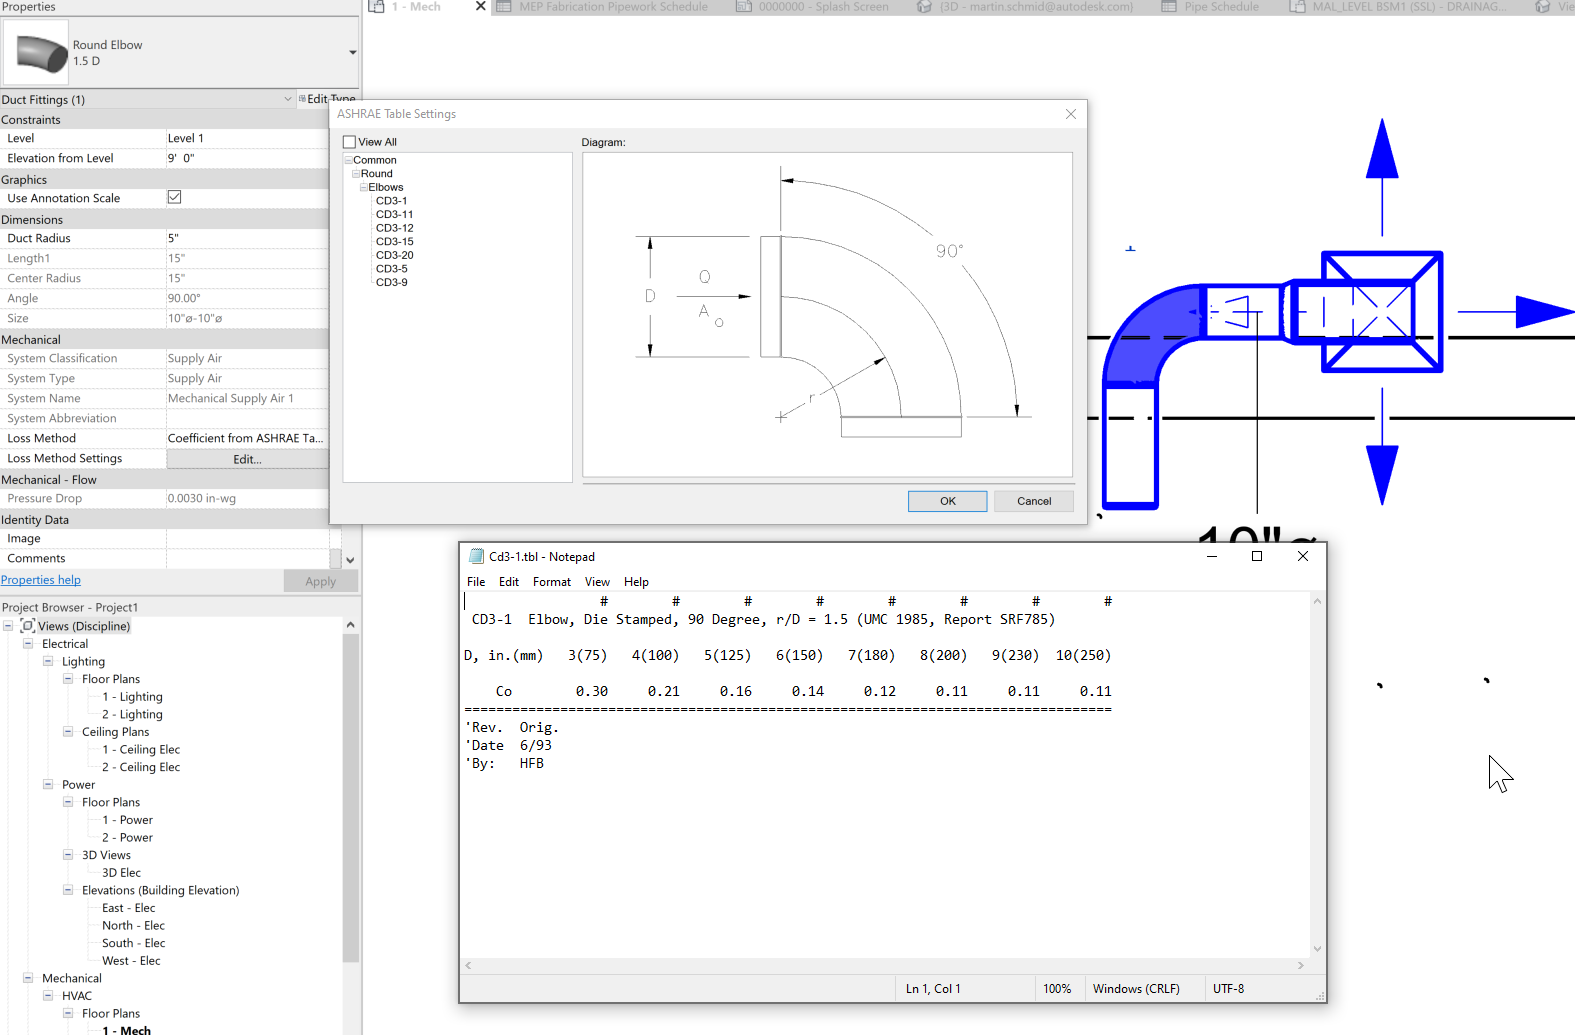Click the Notepad horizontal scrollbar right arrow
Image resolution: width=1575 pixels, height=1035 pixels.
[x=1300, y=966]
